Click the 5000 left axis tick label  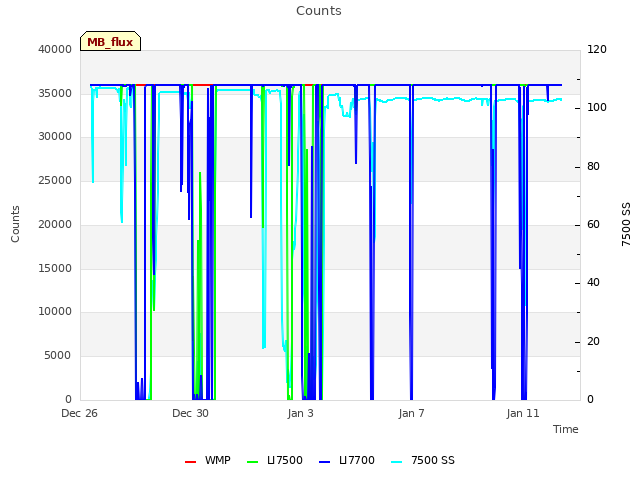pyautogui.click(x=58, y=356)
